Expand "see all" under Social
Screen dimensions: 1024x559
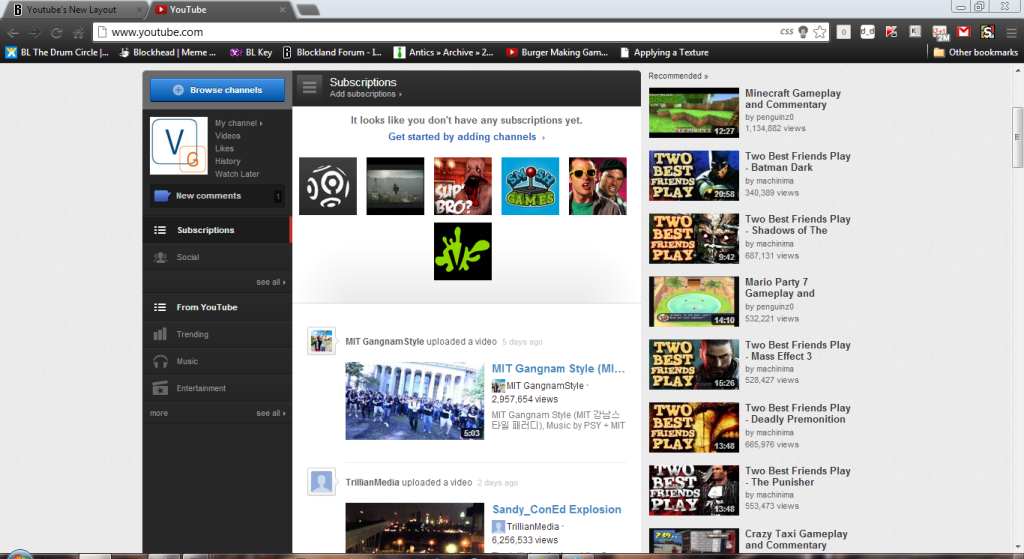pos(270,282)
